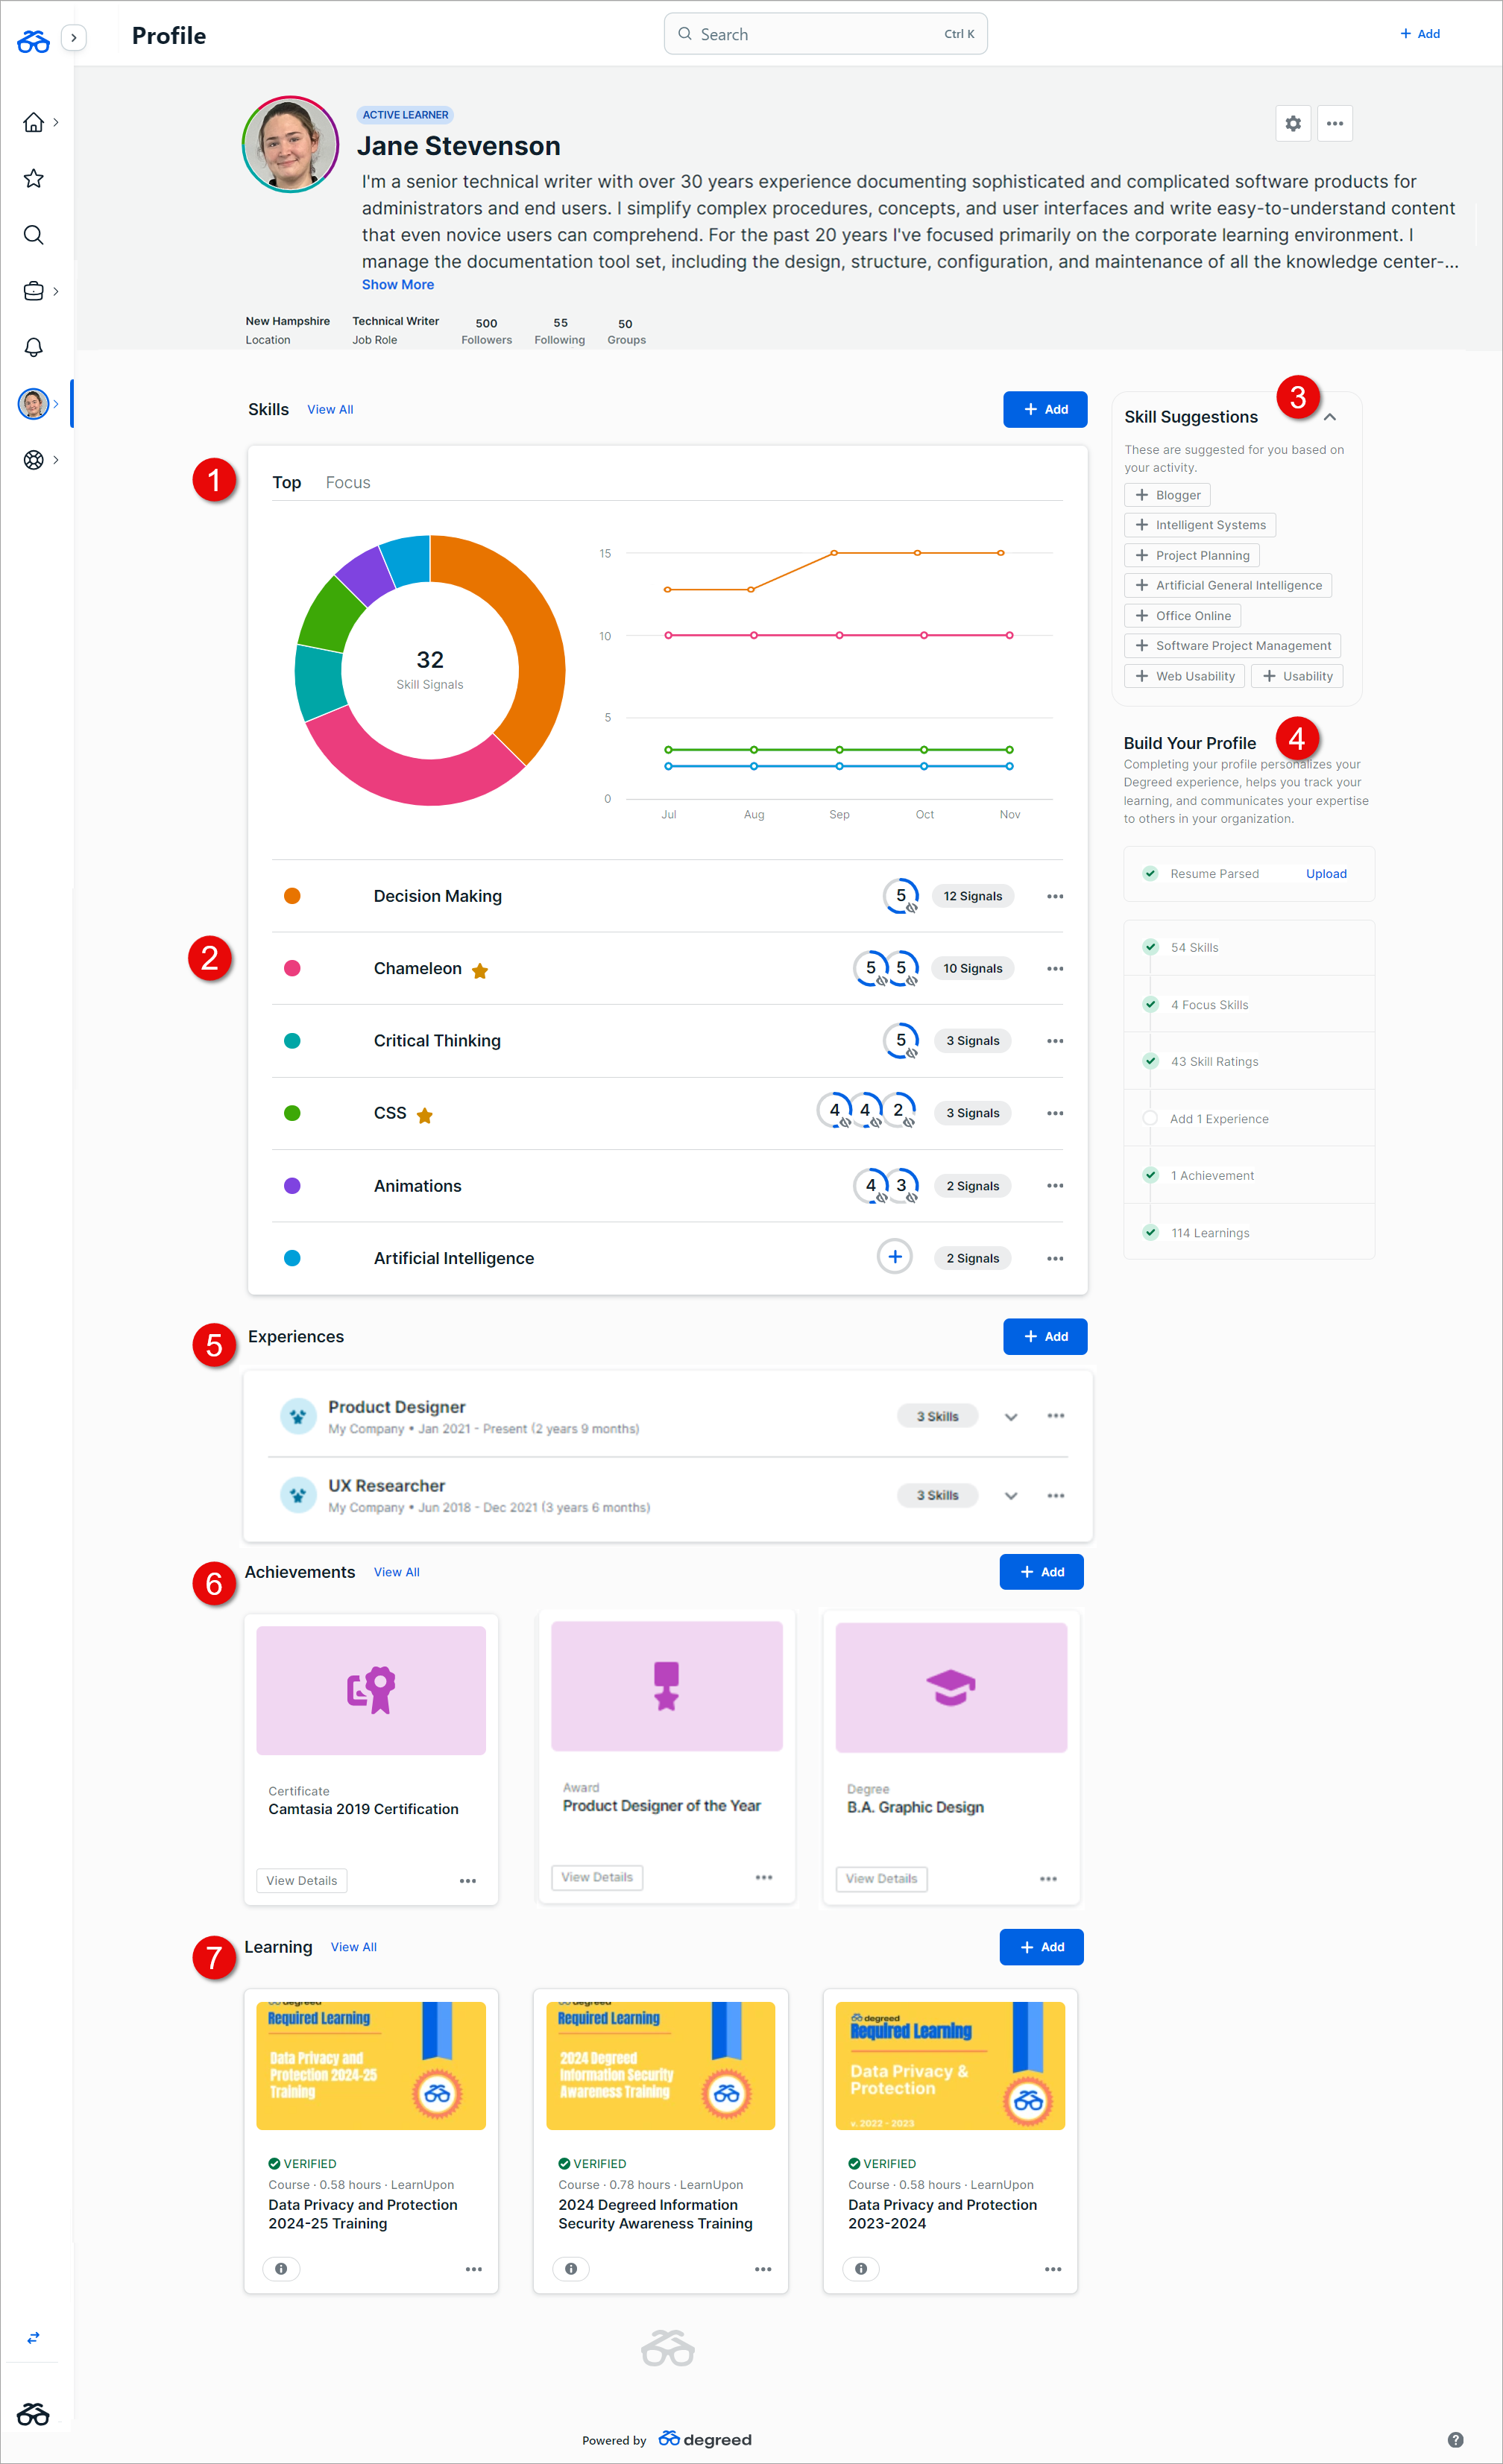Click the notifications bell icon in sidebar
Screen dimensions: 1503x2464
click(35, 345)
